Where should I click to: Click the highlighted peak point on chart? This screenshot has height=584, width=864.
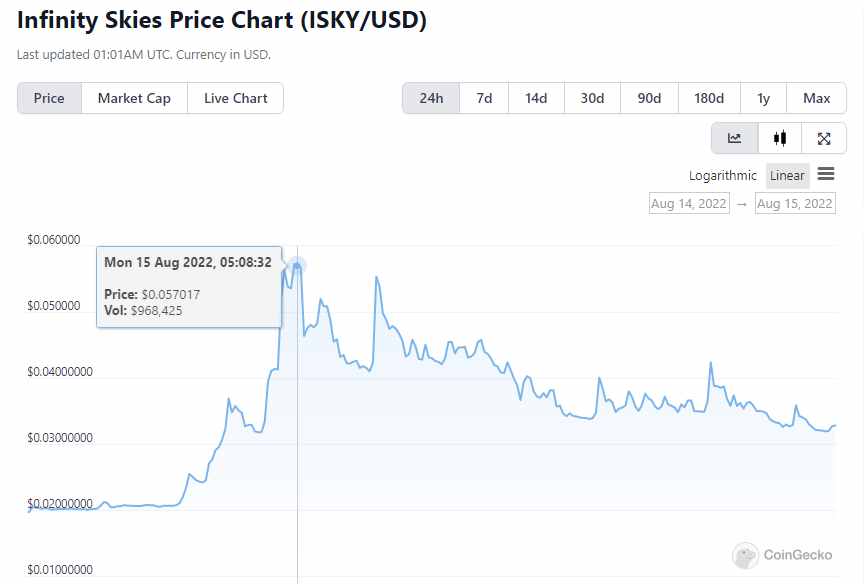coord(297,265)
